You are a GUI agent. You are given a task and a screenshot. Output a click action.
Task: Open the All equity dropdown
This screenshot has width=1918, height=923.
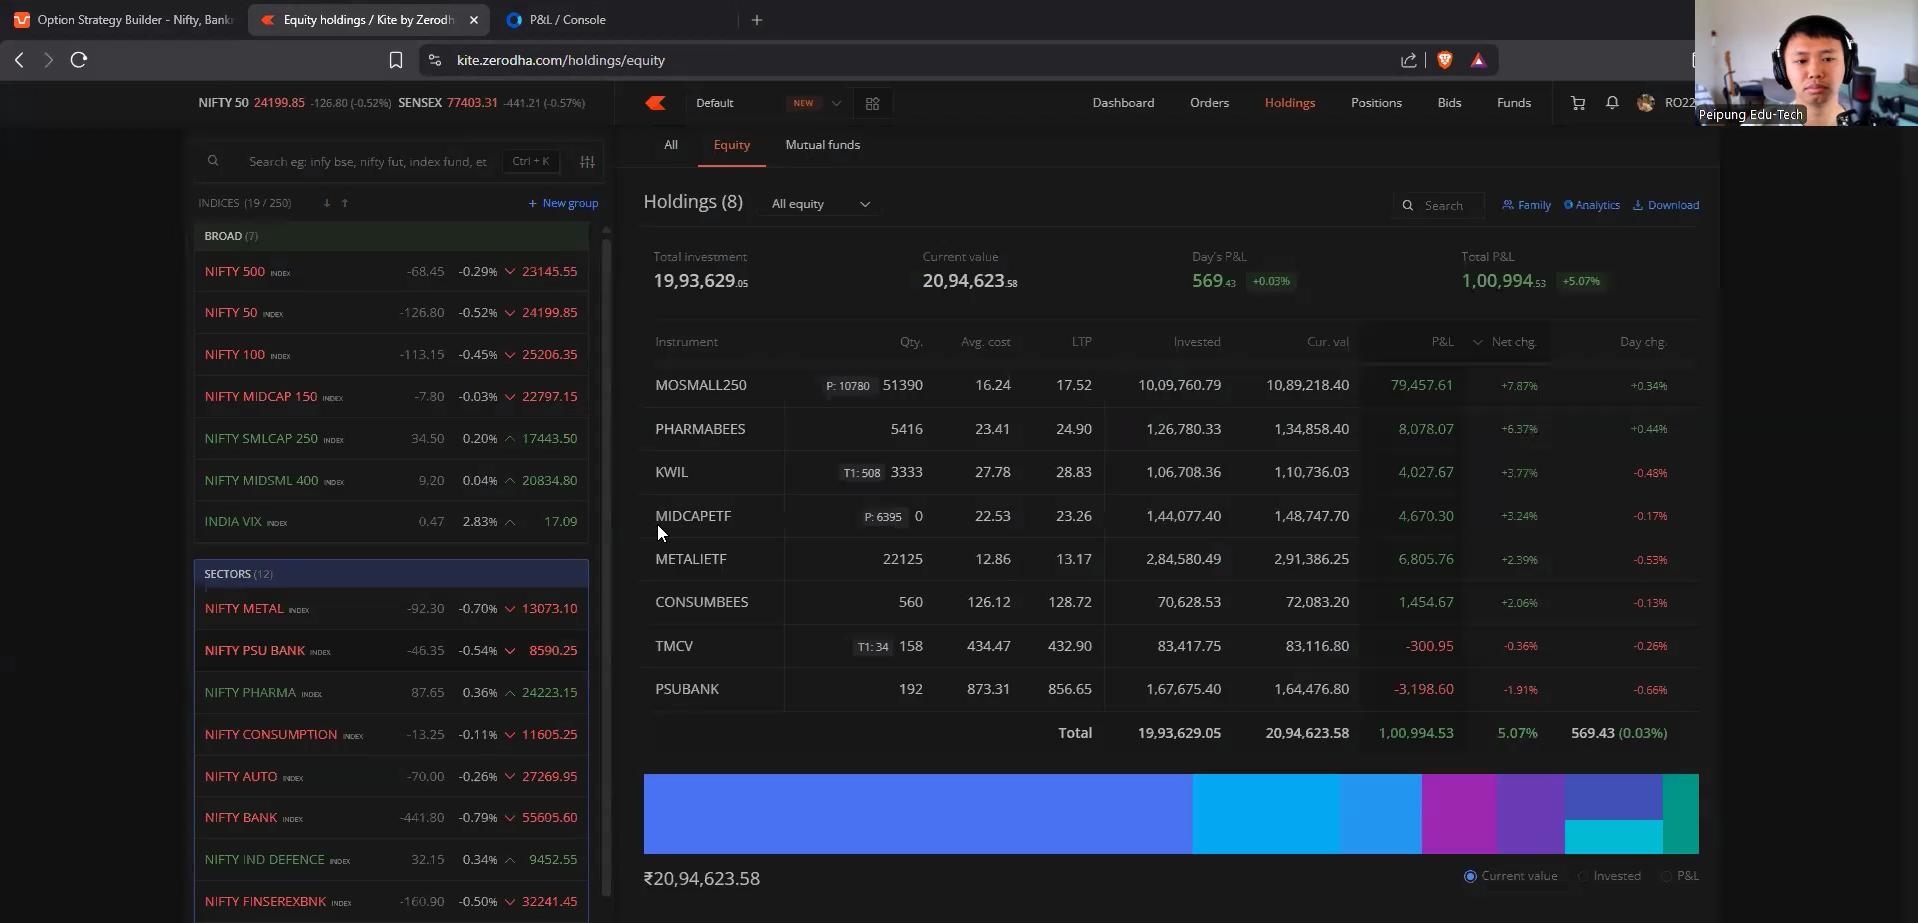click(821, 204)
